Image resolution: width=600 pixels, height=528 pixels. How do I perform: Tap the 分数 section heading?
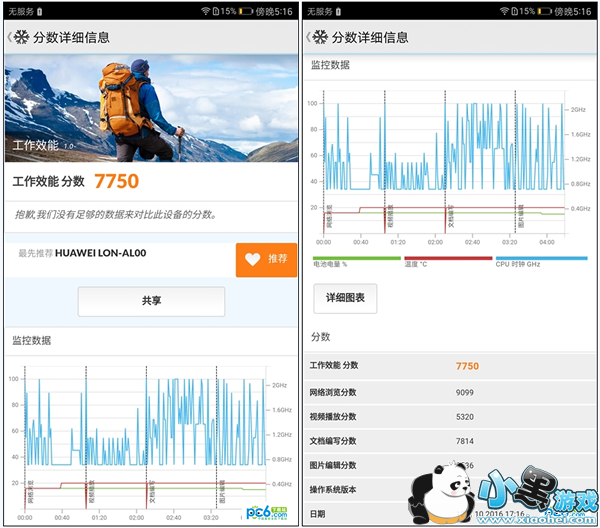[x=321, y=337]
